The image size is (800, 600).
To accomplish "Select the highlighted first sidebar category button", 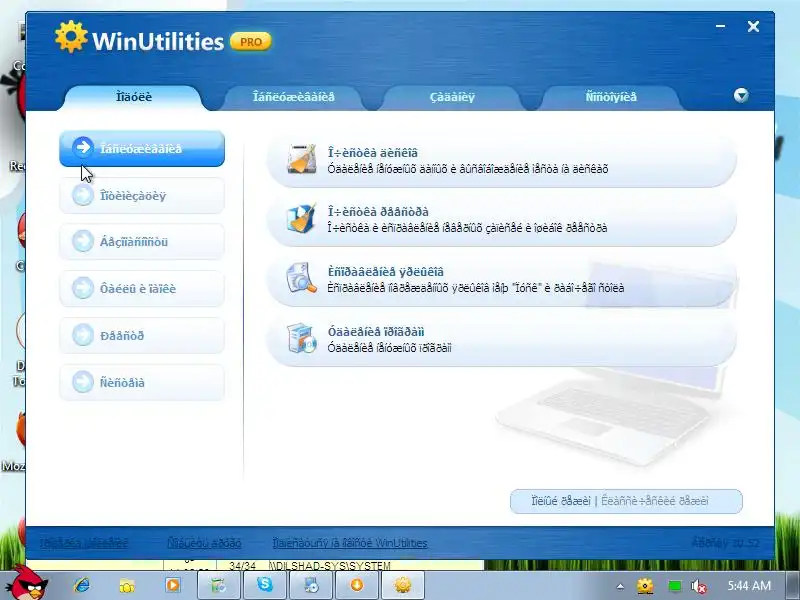I will pyautogui.click(x=142, y=148).
